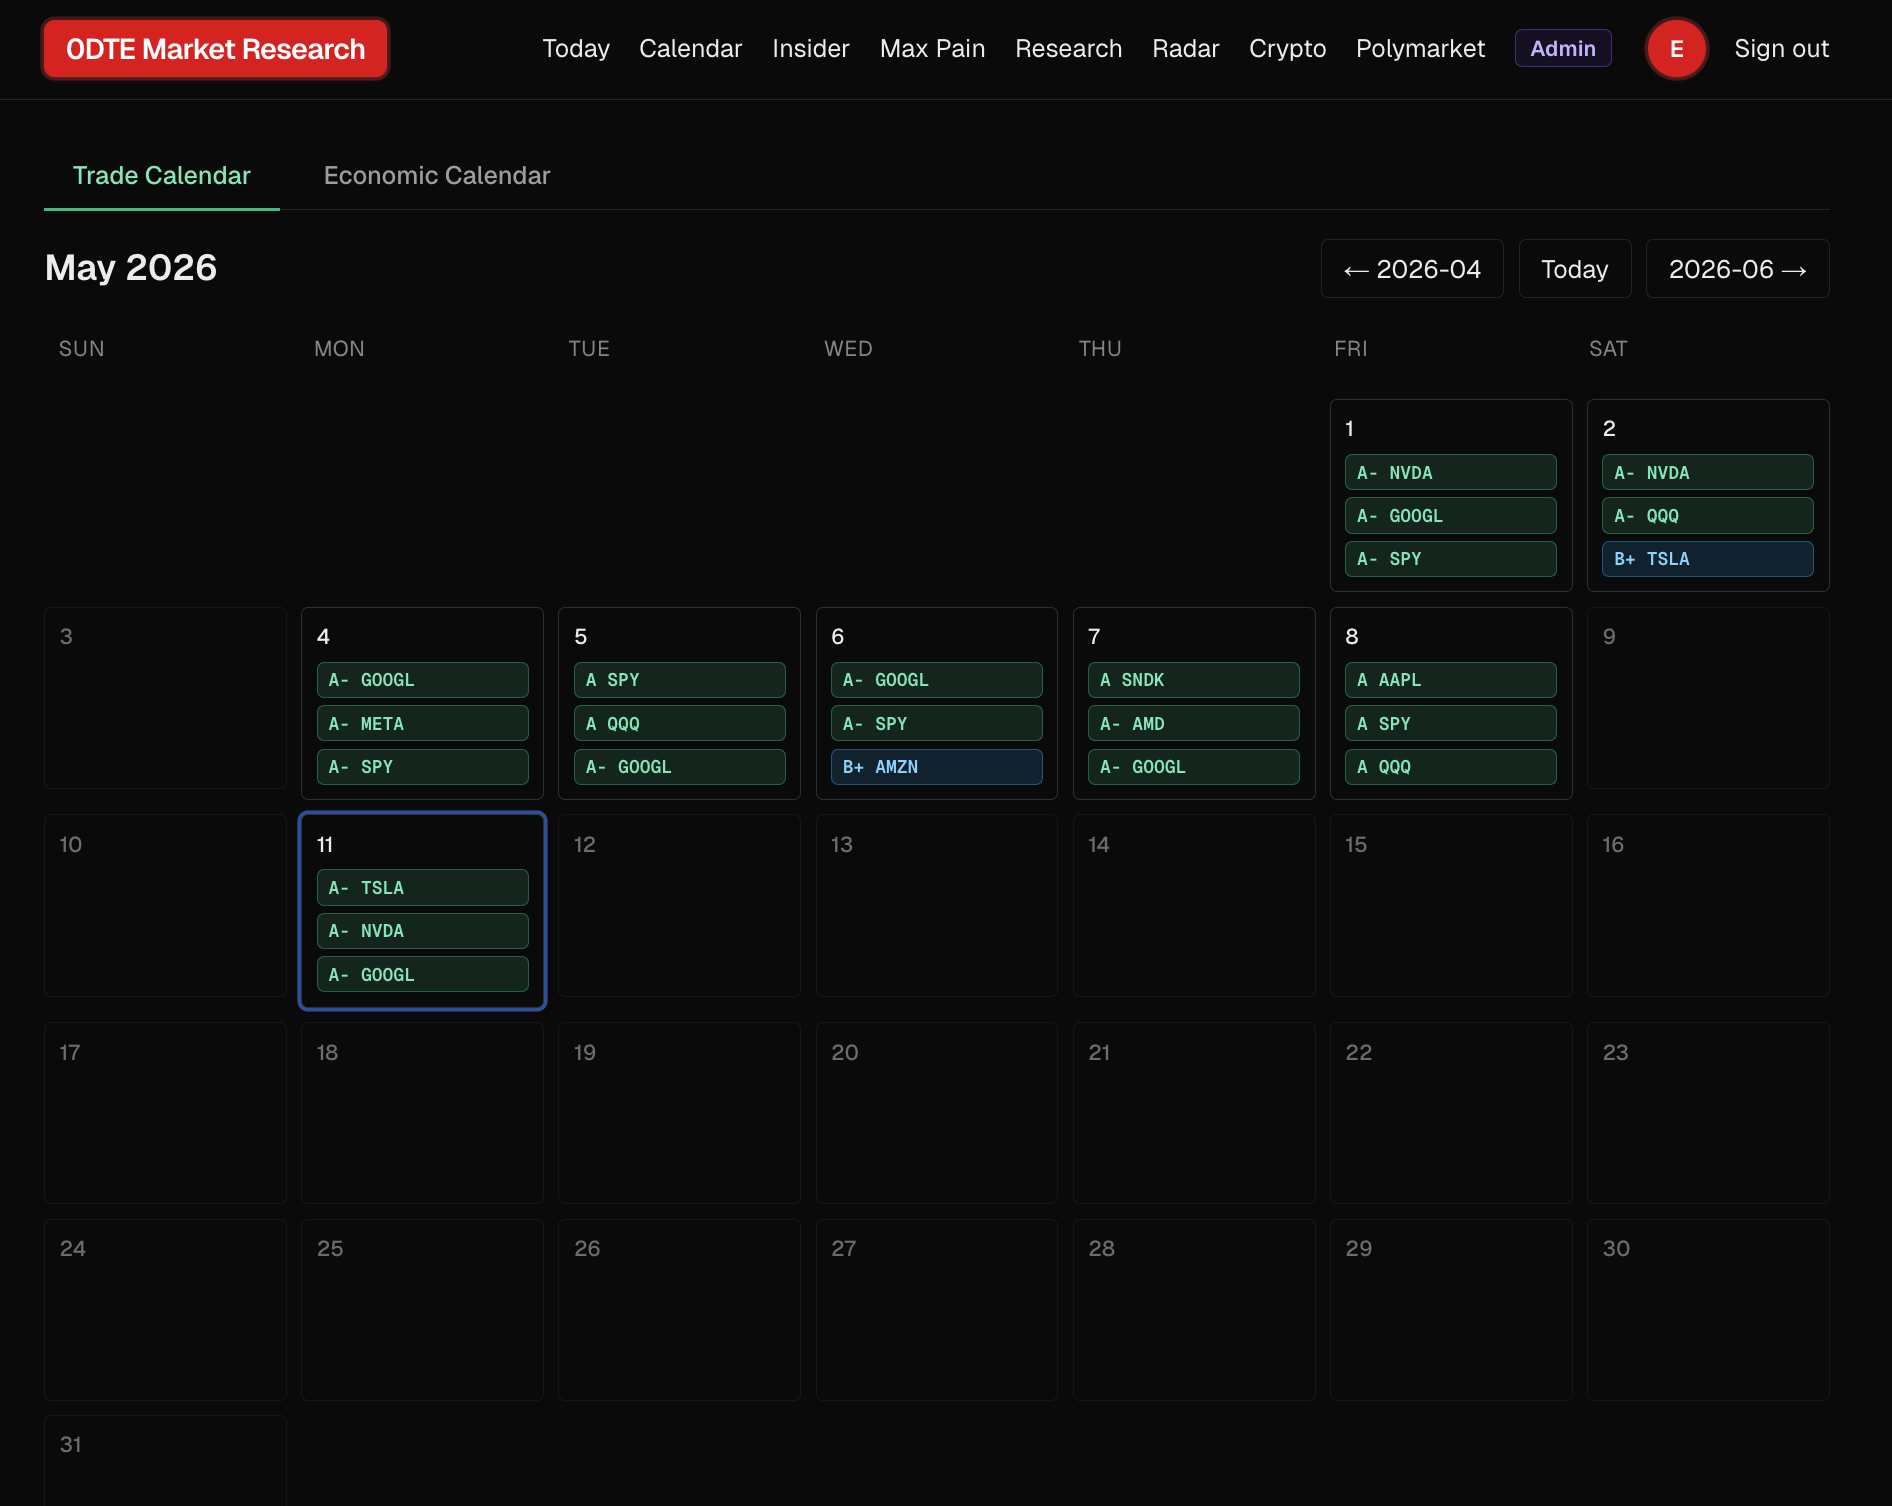Open the user avatar E icon
Image resolution: width=1892 pixels, height=1506 pixels.
coord(1677,49)
